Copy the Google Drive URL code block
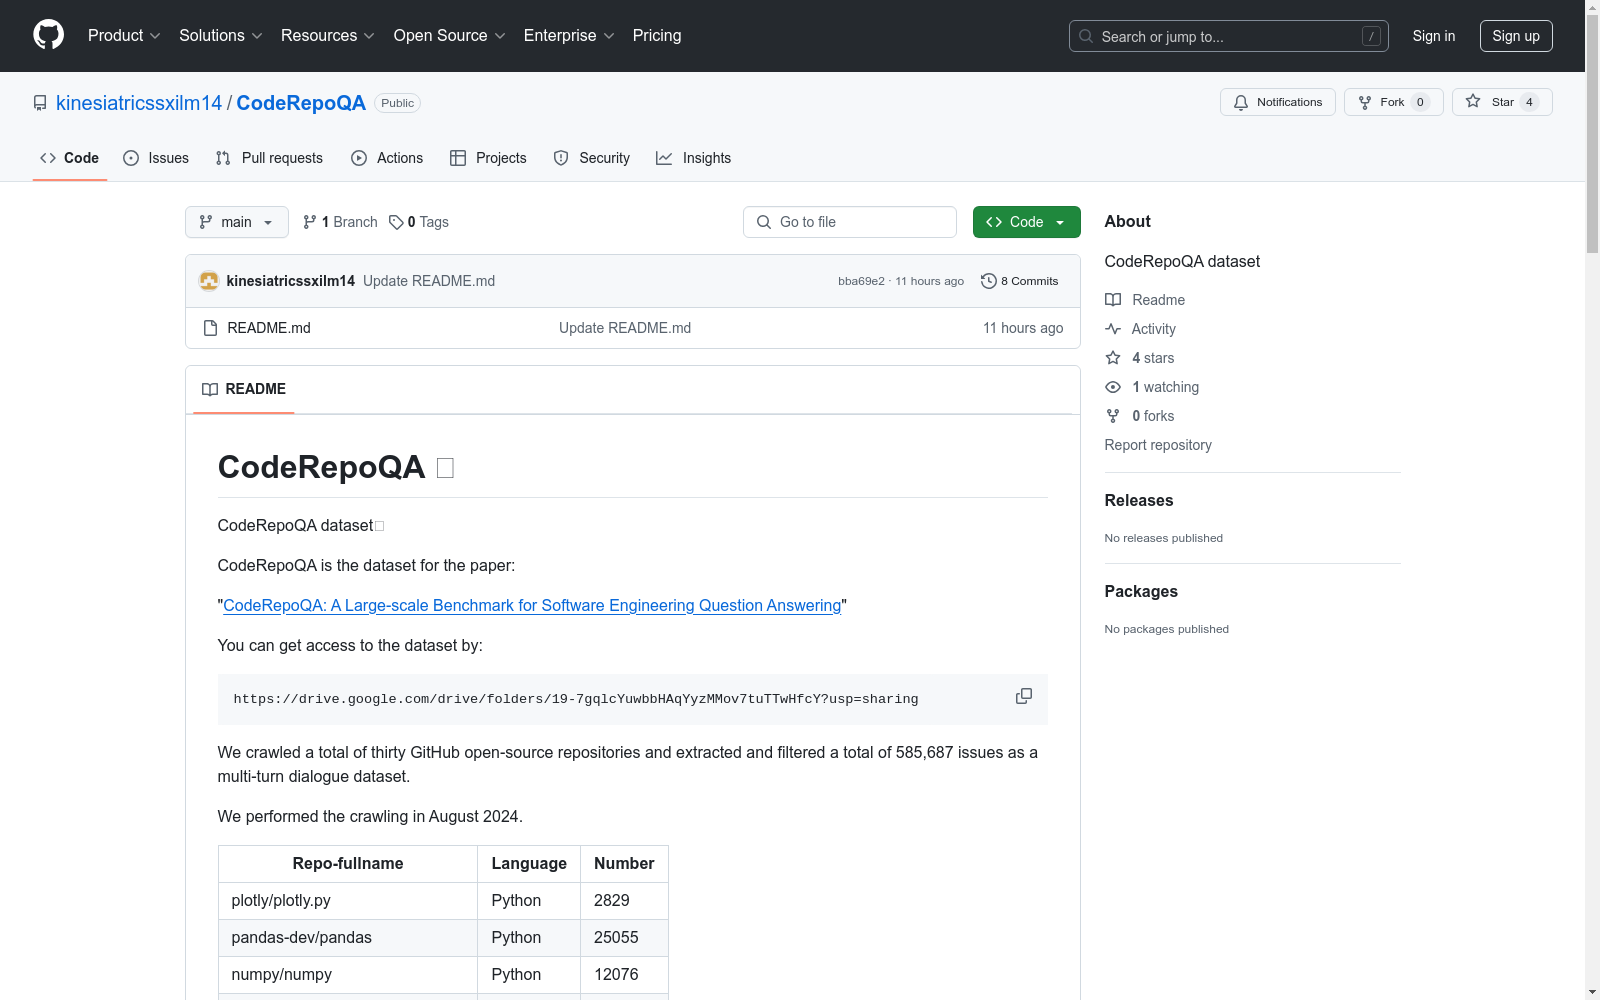Viewport: 1600px width, 1000px height. tap(1023, 696)
